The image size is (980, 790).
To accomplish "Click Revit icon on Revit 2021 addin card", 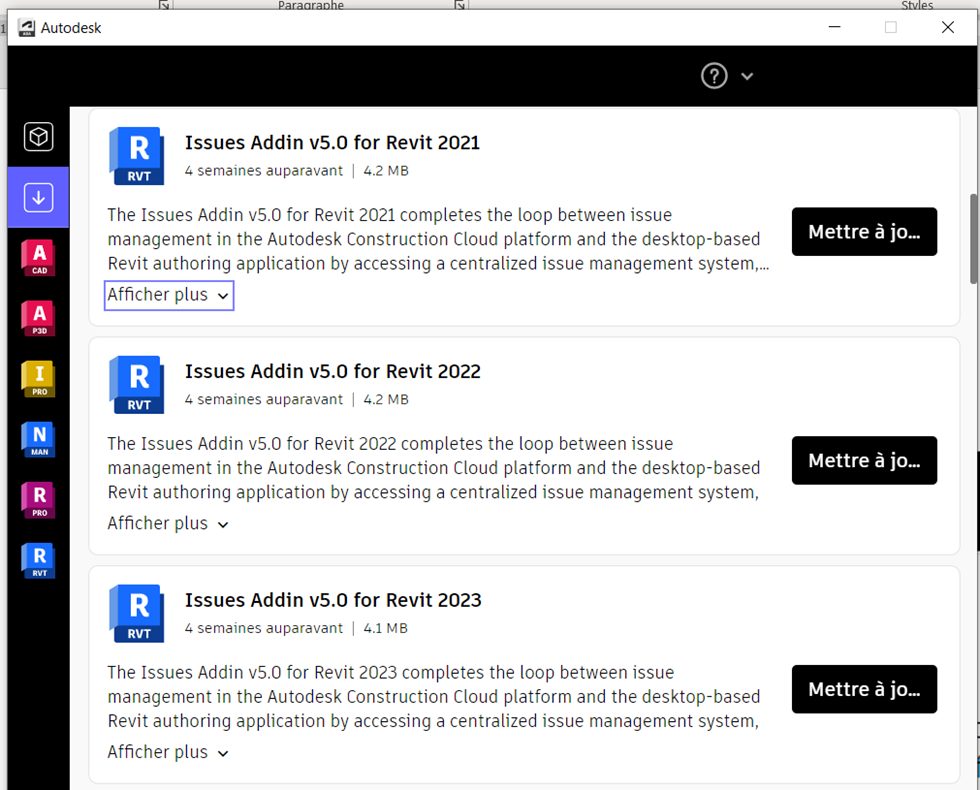I will pyautogui.click(x=137, y=156).
